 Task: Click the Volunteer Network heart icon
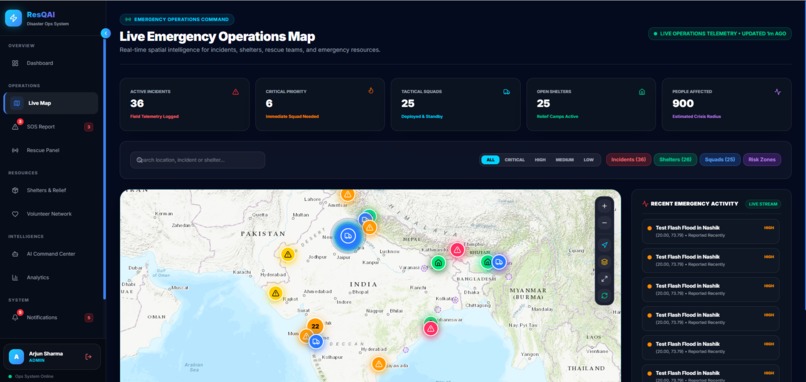[x=15, y=214]
